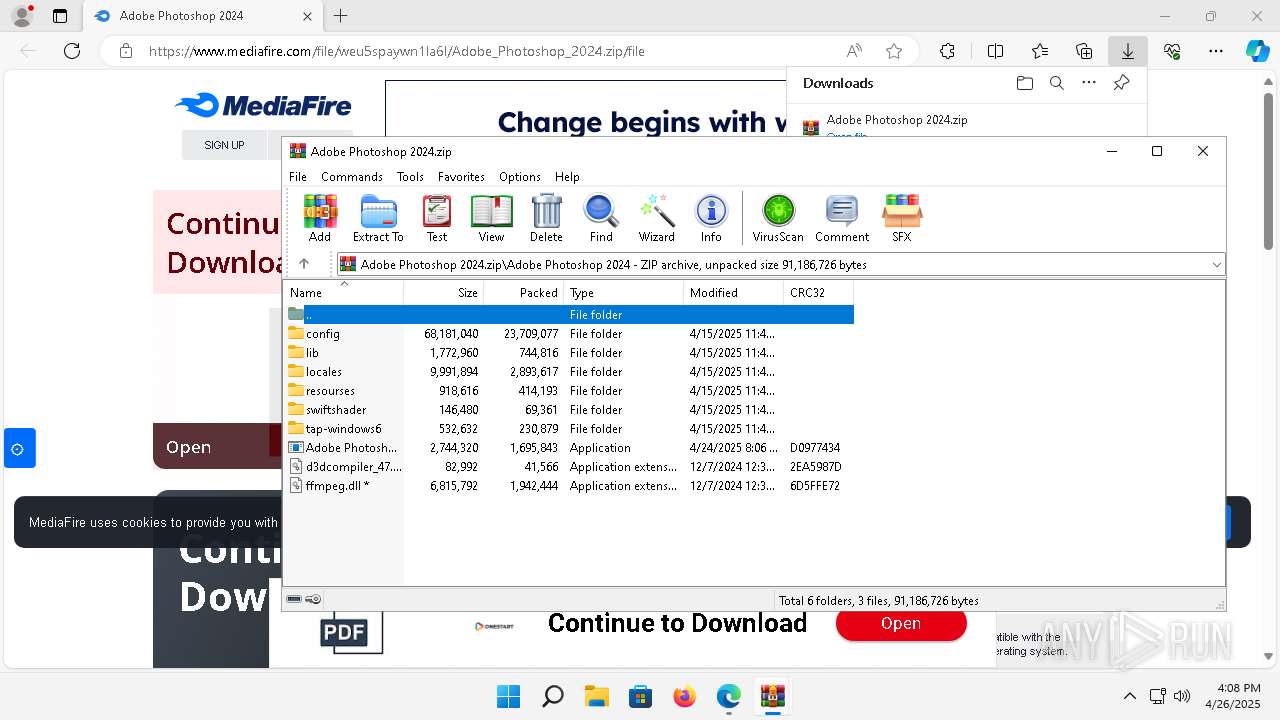Open the Help menu in WinRAR
Viewport: 1280px width, 720px height.
[x=567, y=176]
